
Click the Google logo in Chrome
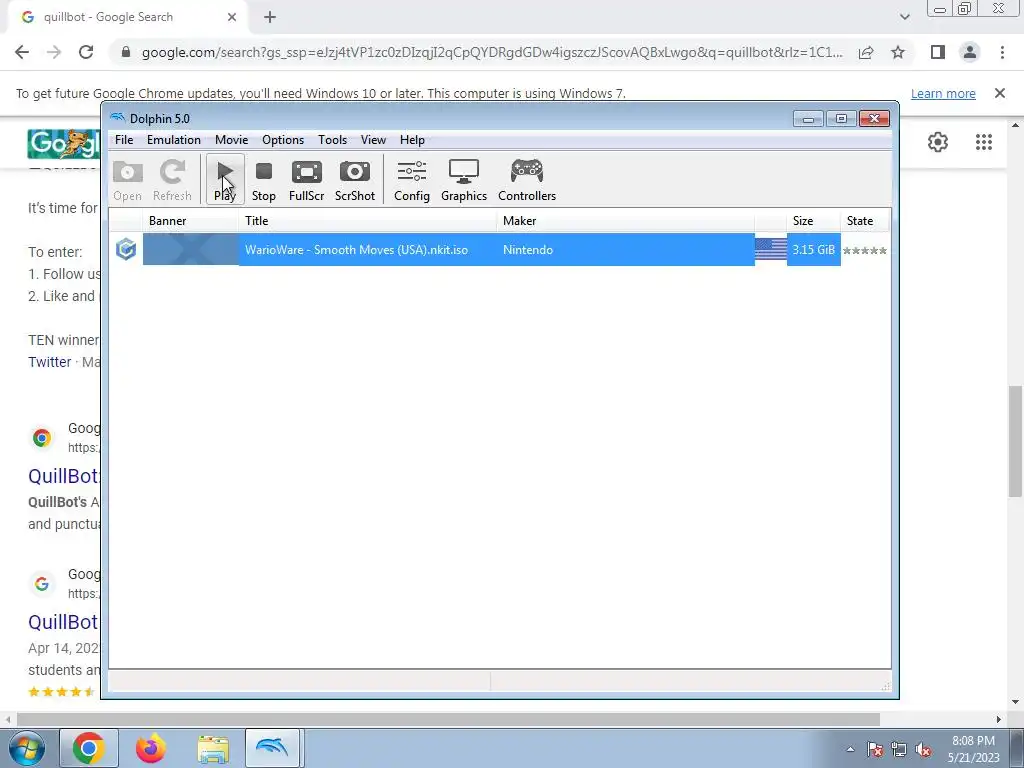coord(63,143)
